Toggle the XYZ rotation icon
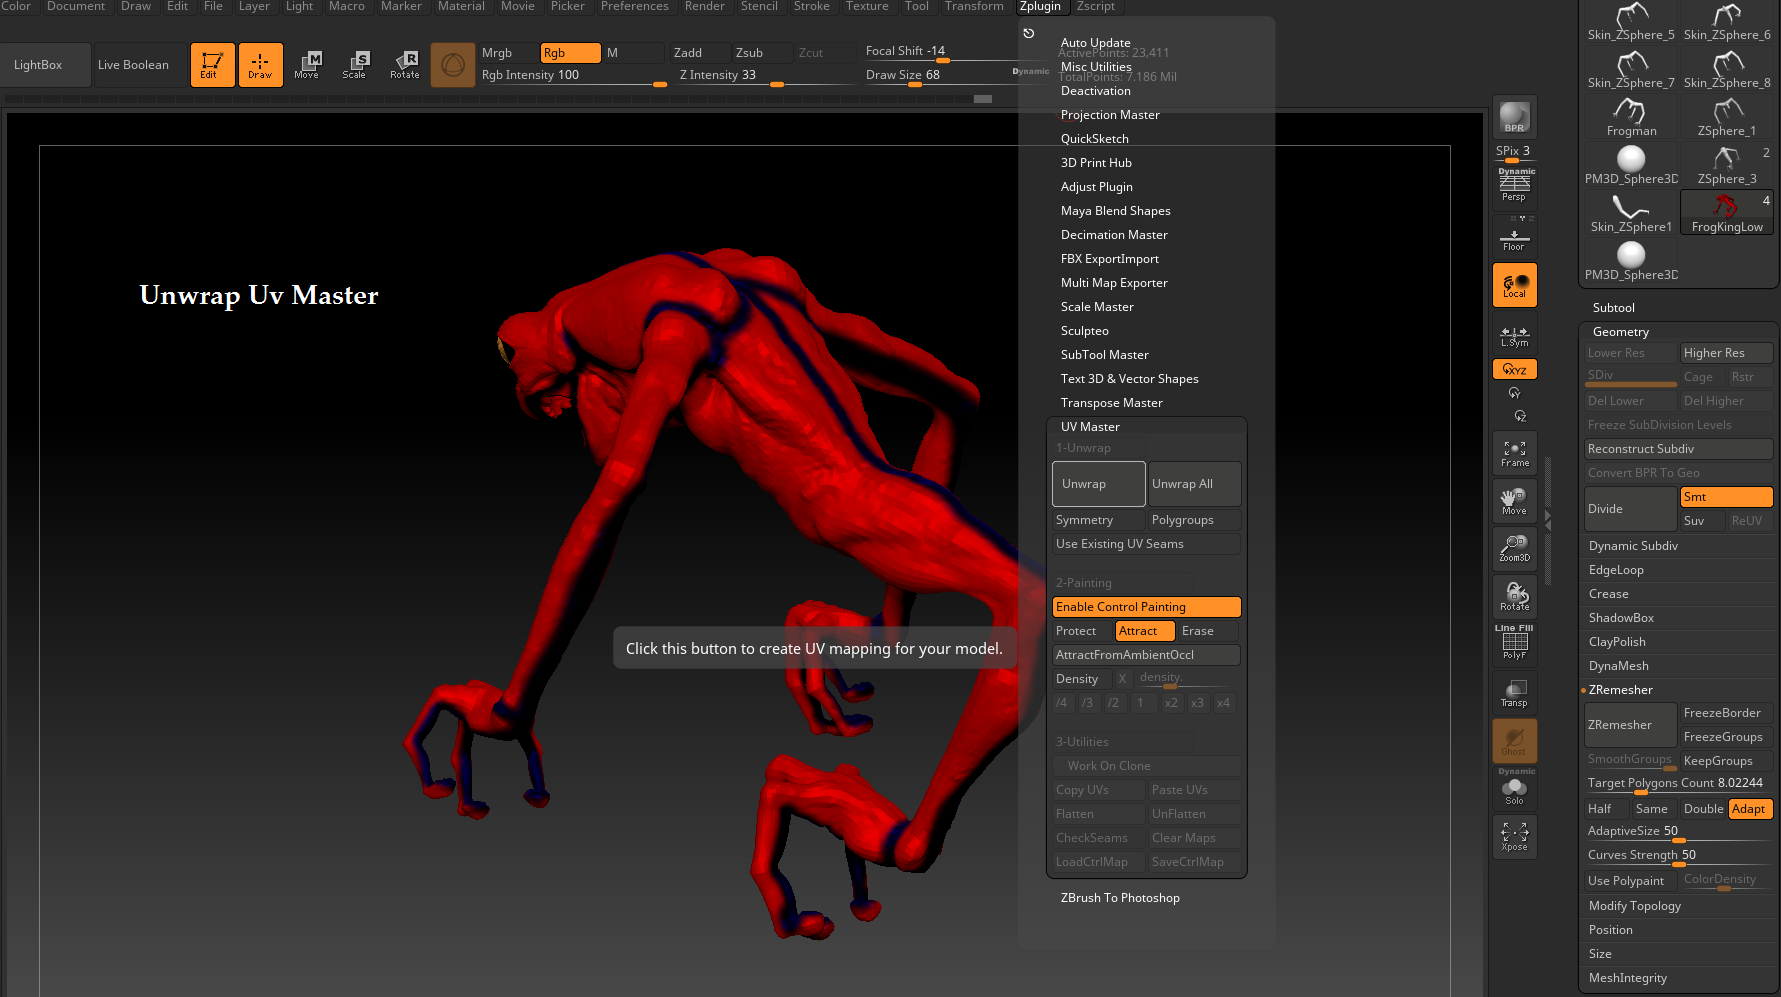The image size is (1781, 997). tap(1514, 369)
